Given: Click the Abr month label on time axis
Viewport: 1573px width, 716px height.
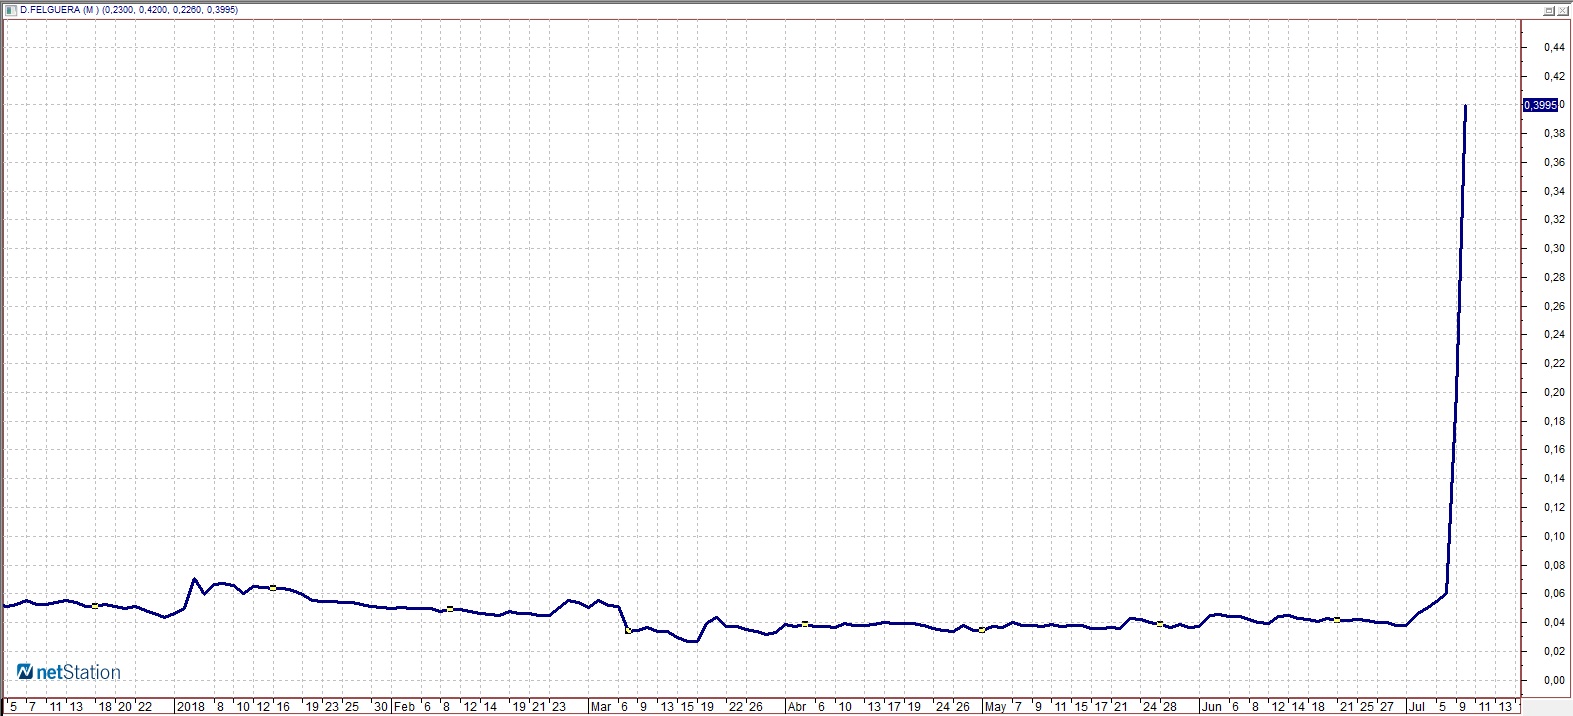Looking at the screenshot, I should tap(797, 706).
